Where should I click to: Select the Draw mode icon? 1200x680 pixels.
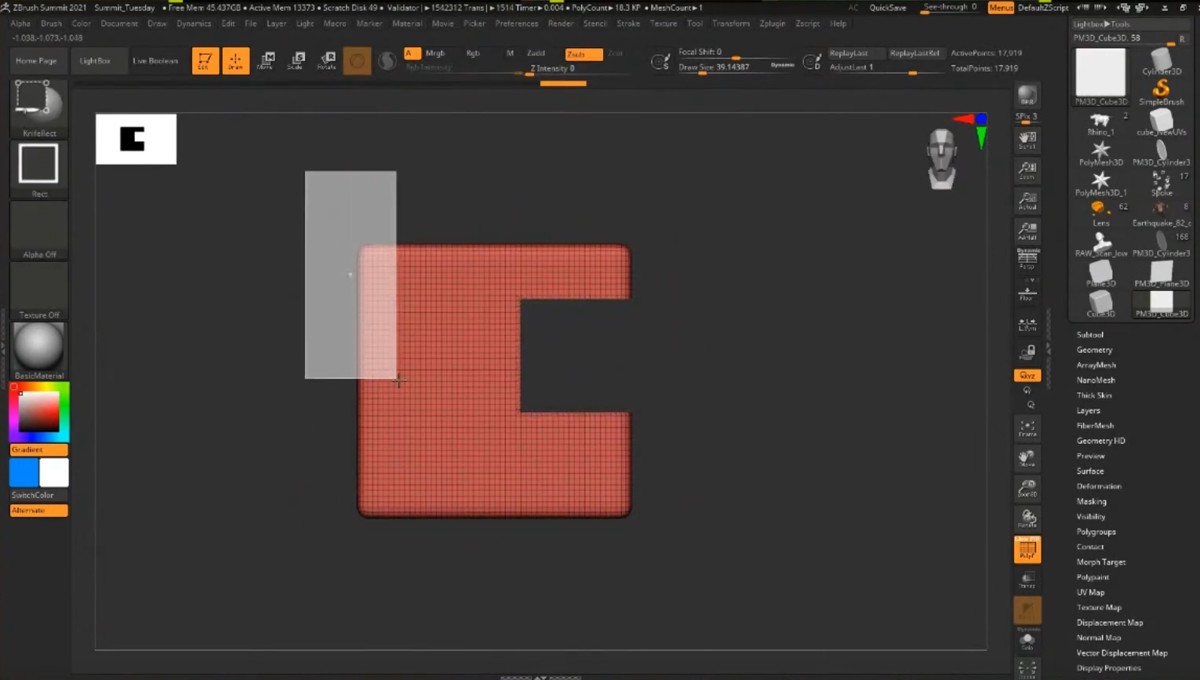(x=236, y=61)
